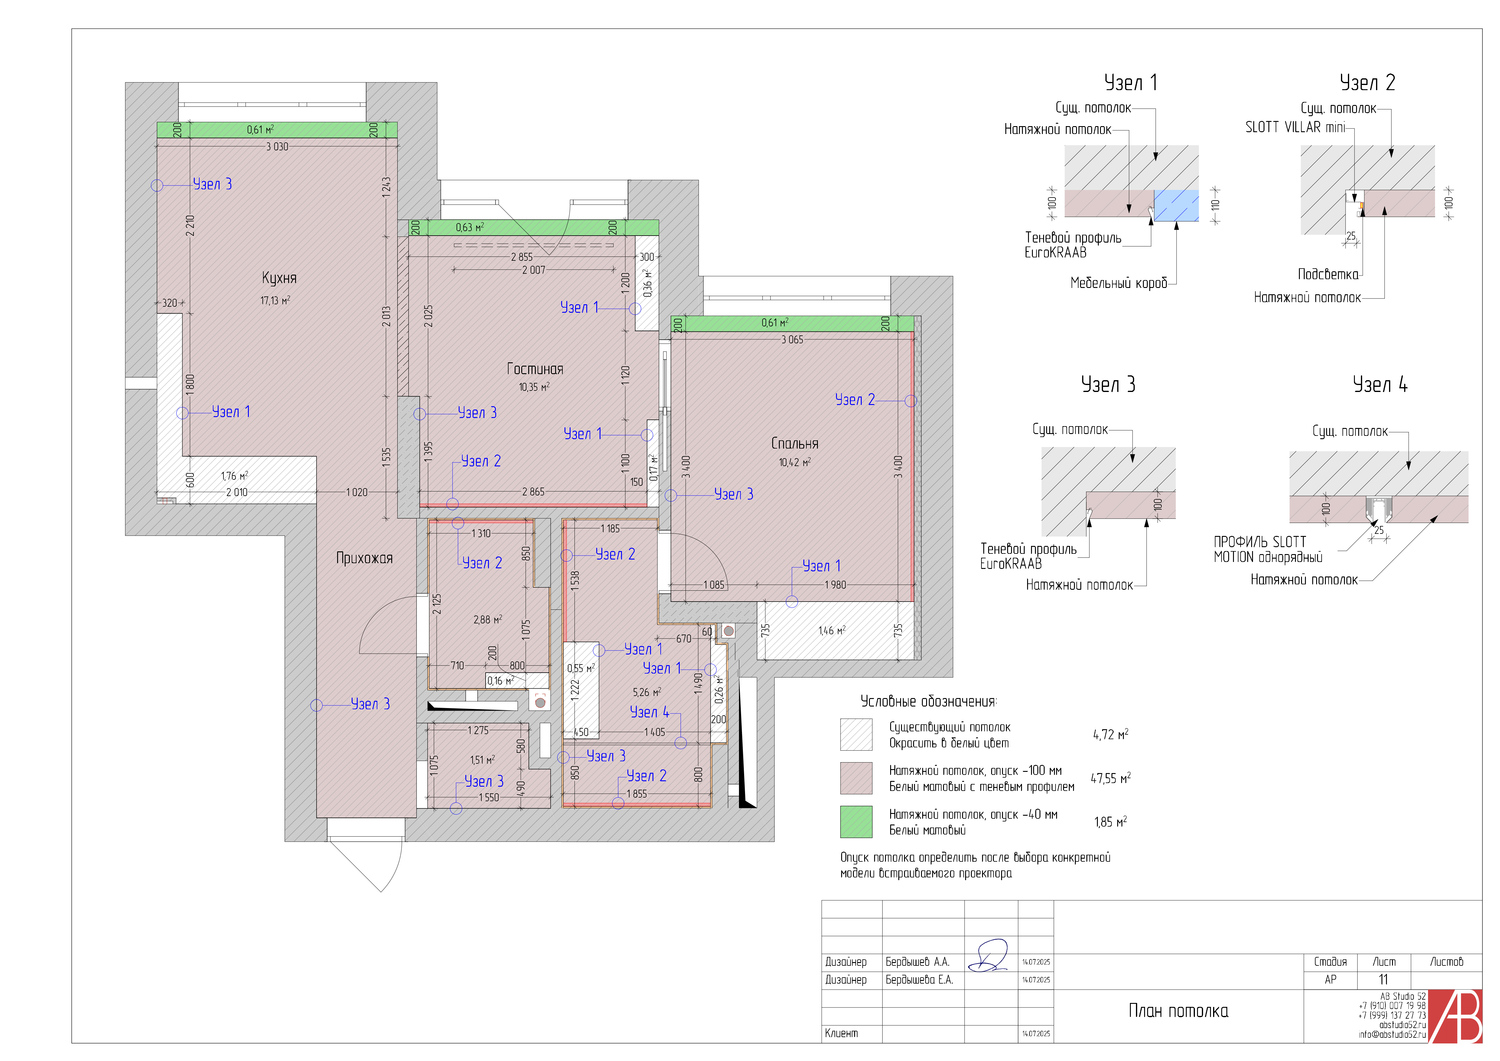Click the designer's signature in the title block
The image size is (1500, 1061).
pyautogui.click(x=991, y=956)
